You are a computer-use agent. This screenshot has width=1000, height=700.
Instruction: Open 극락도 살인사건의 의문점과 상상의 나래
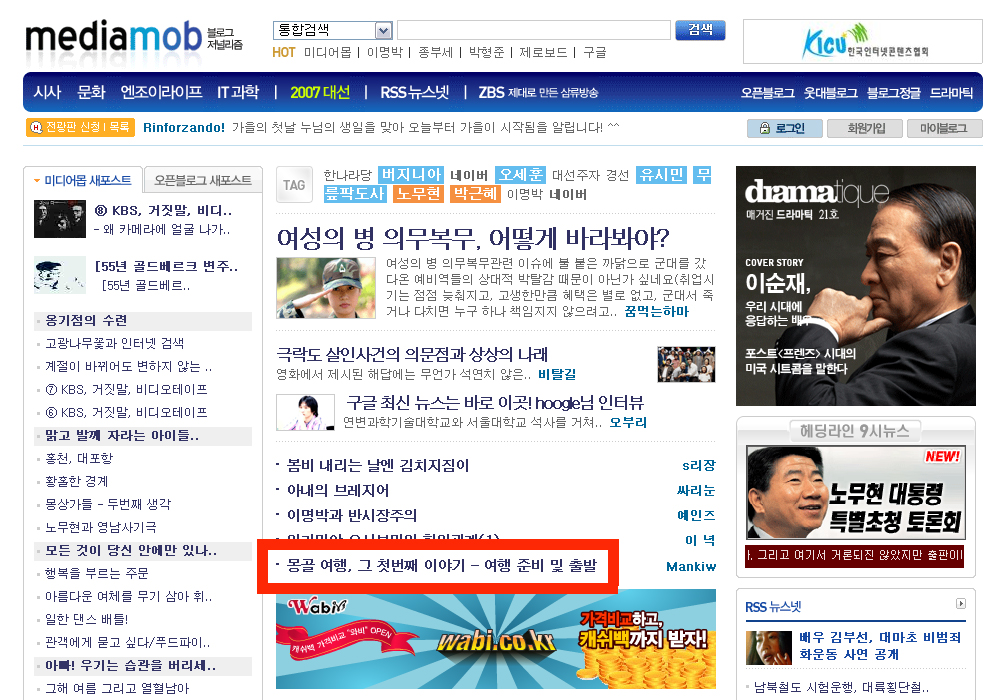[412, 354]
